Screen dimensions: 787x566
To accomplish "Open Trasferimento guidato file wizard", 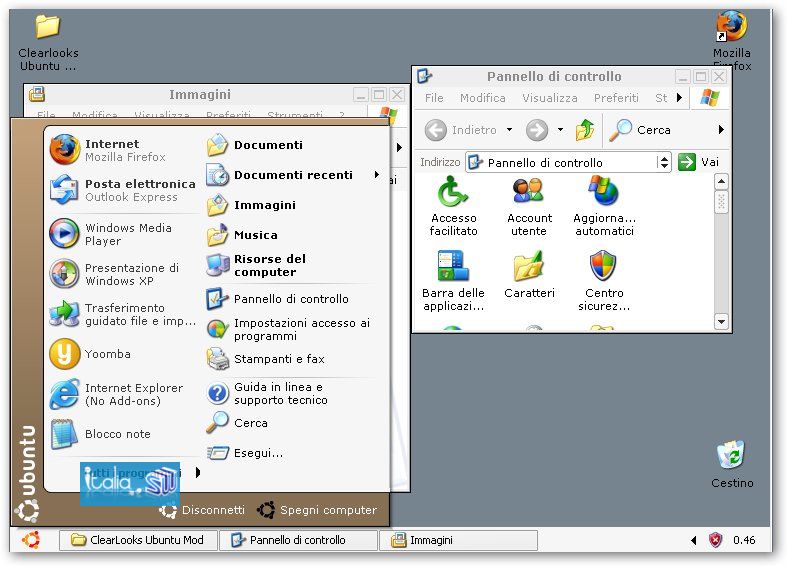I will point(122,314).
